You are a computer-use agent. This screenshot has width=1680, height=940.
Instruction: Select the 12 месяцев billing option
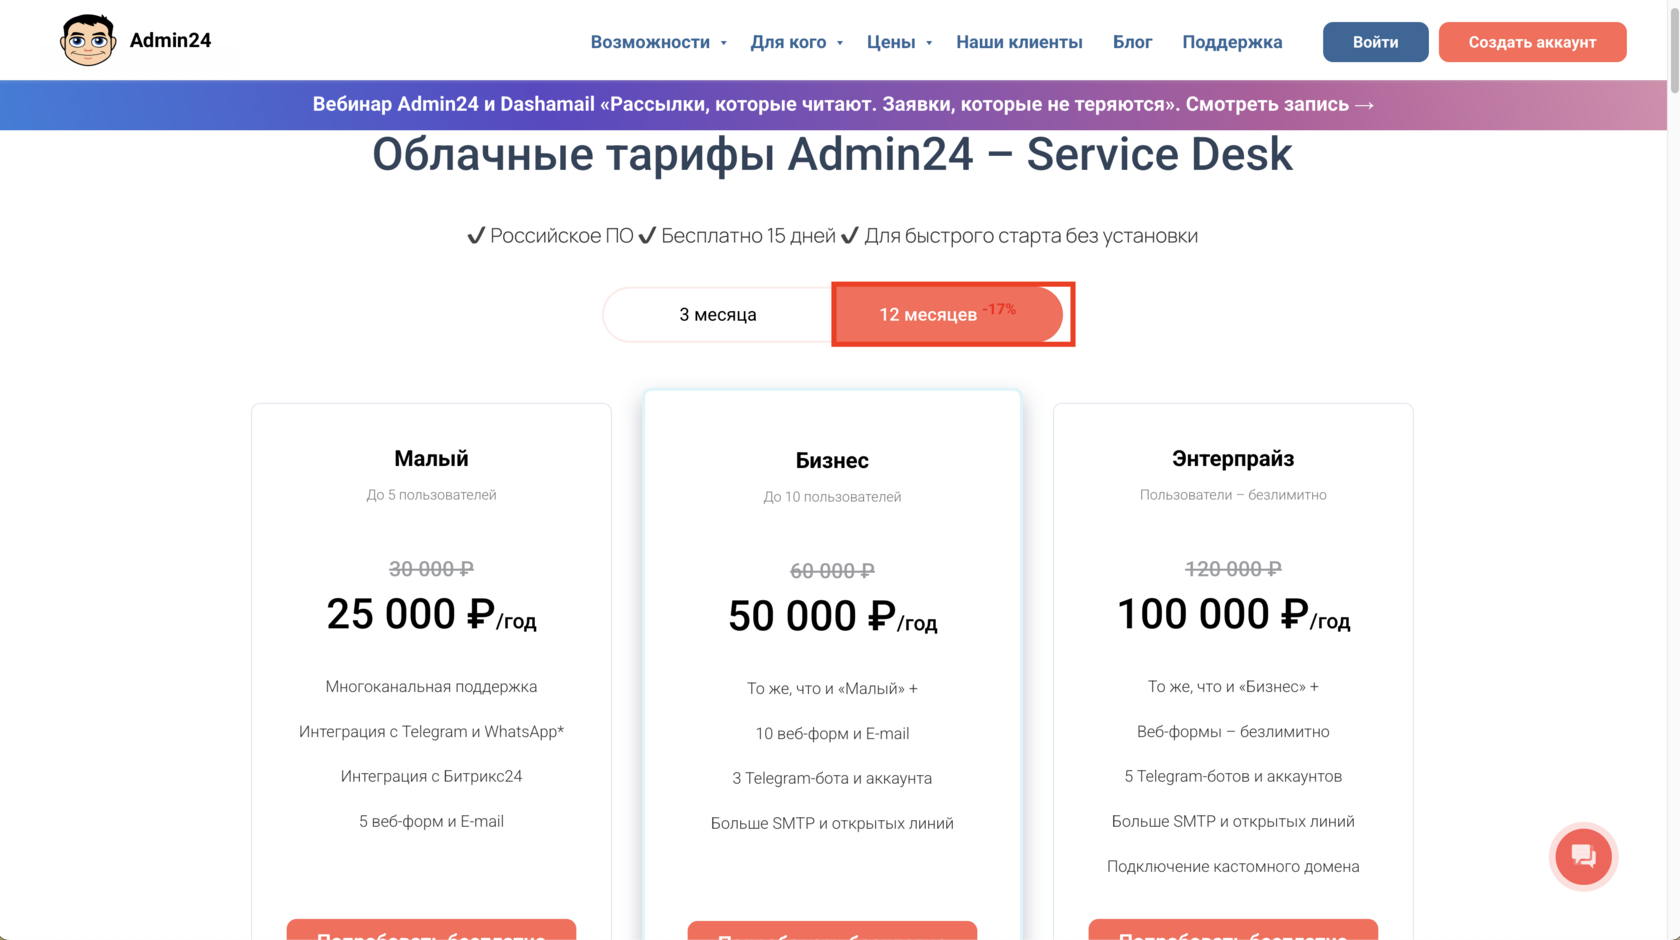(948, 314)
